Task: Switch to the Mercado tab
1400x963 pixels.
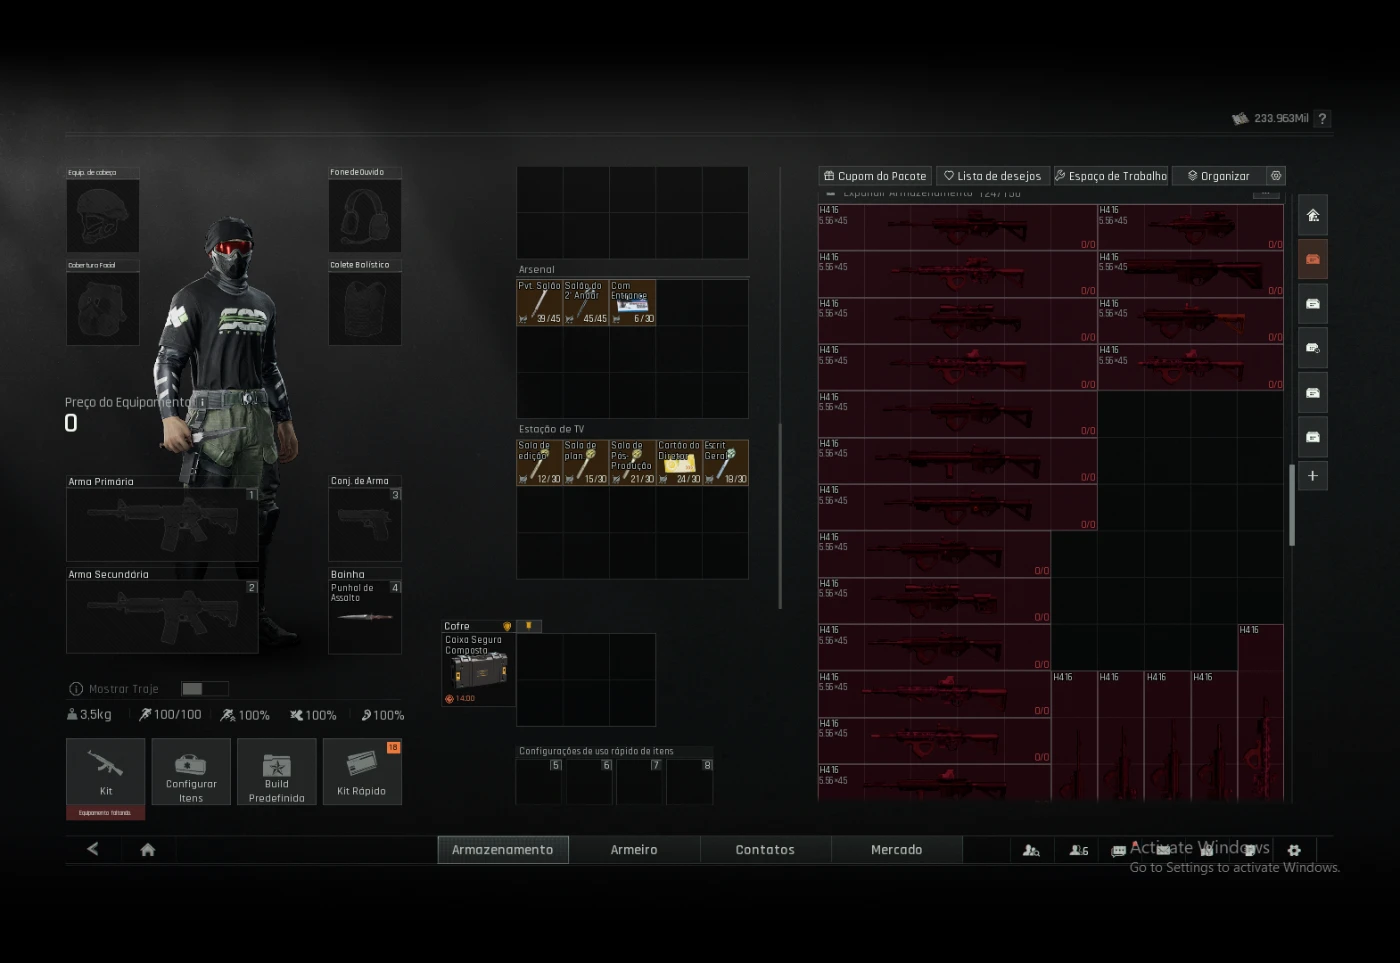Action: (x=896, y=850)
